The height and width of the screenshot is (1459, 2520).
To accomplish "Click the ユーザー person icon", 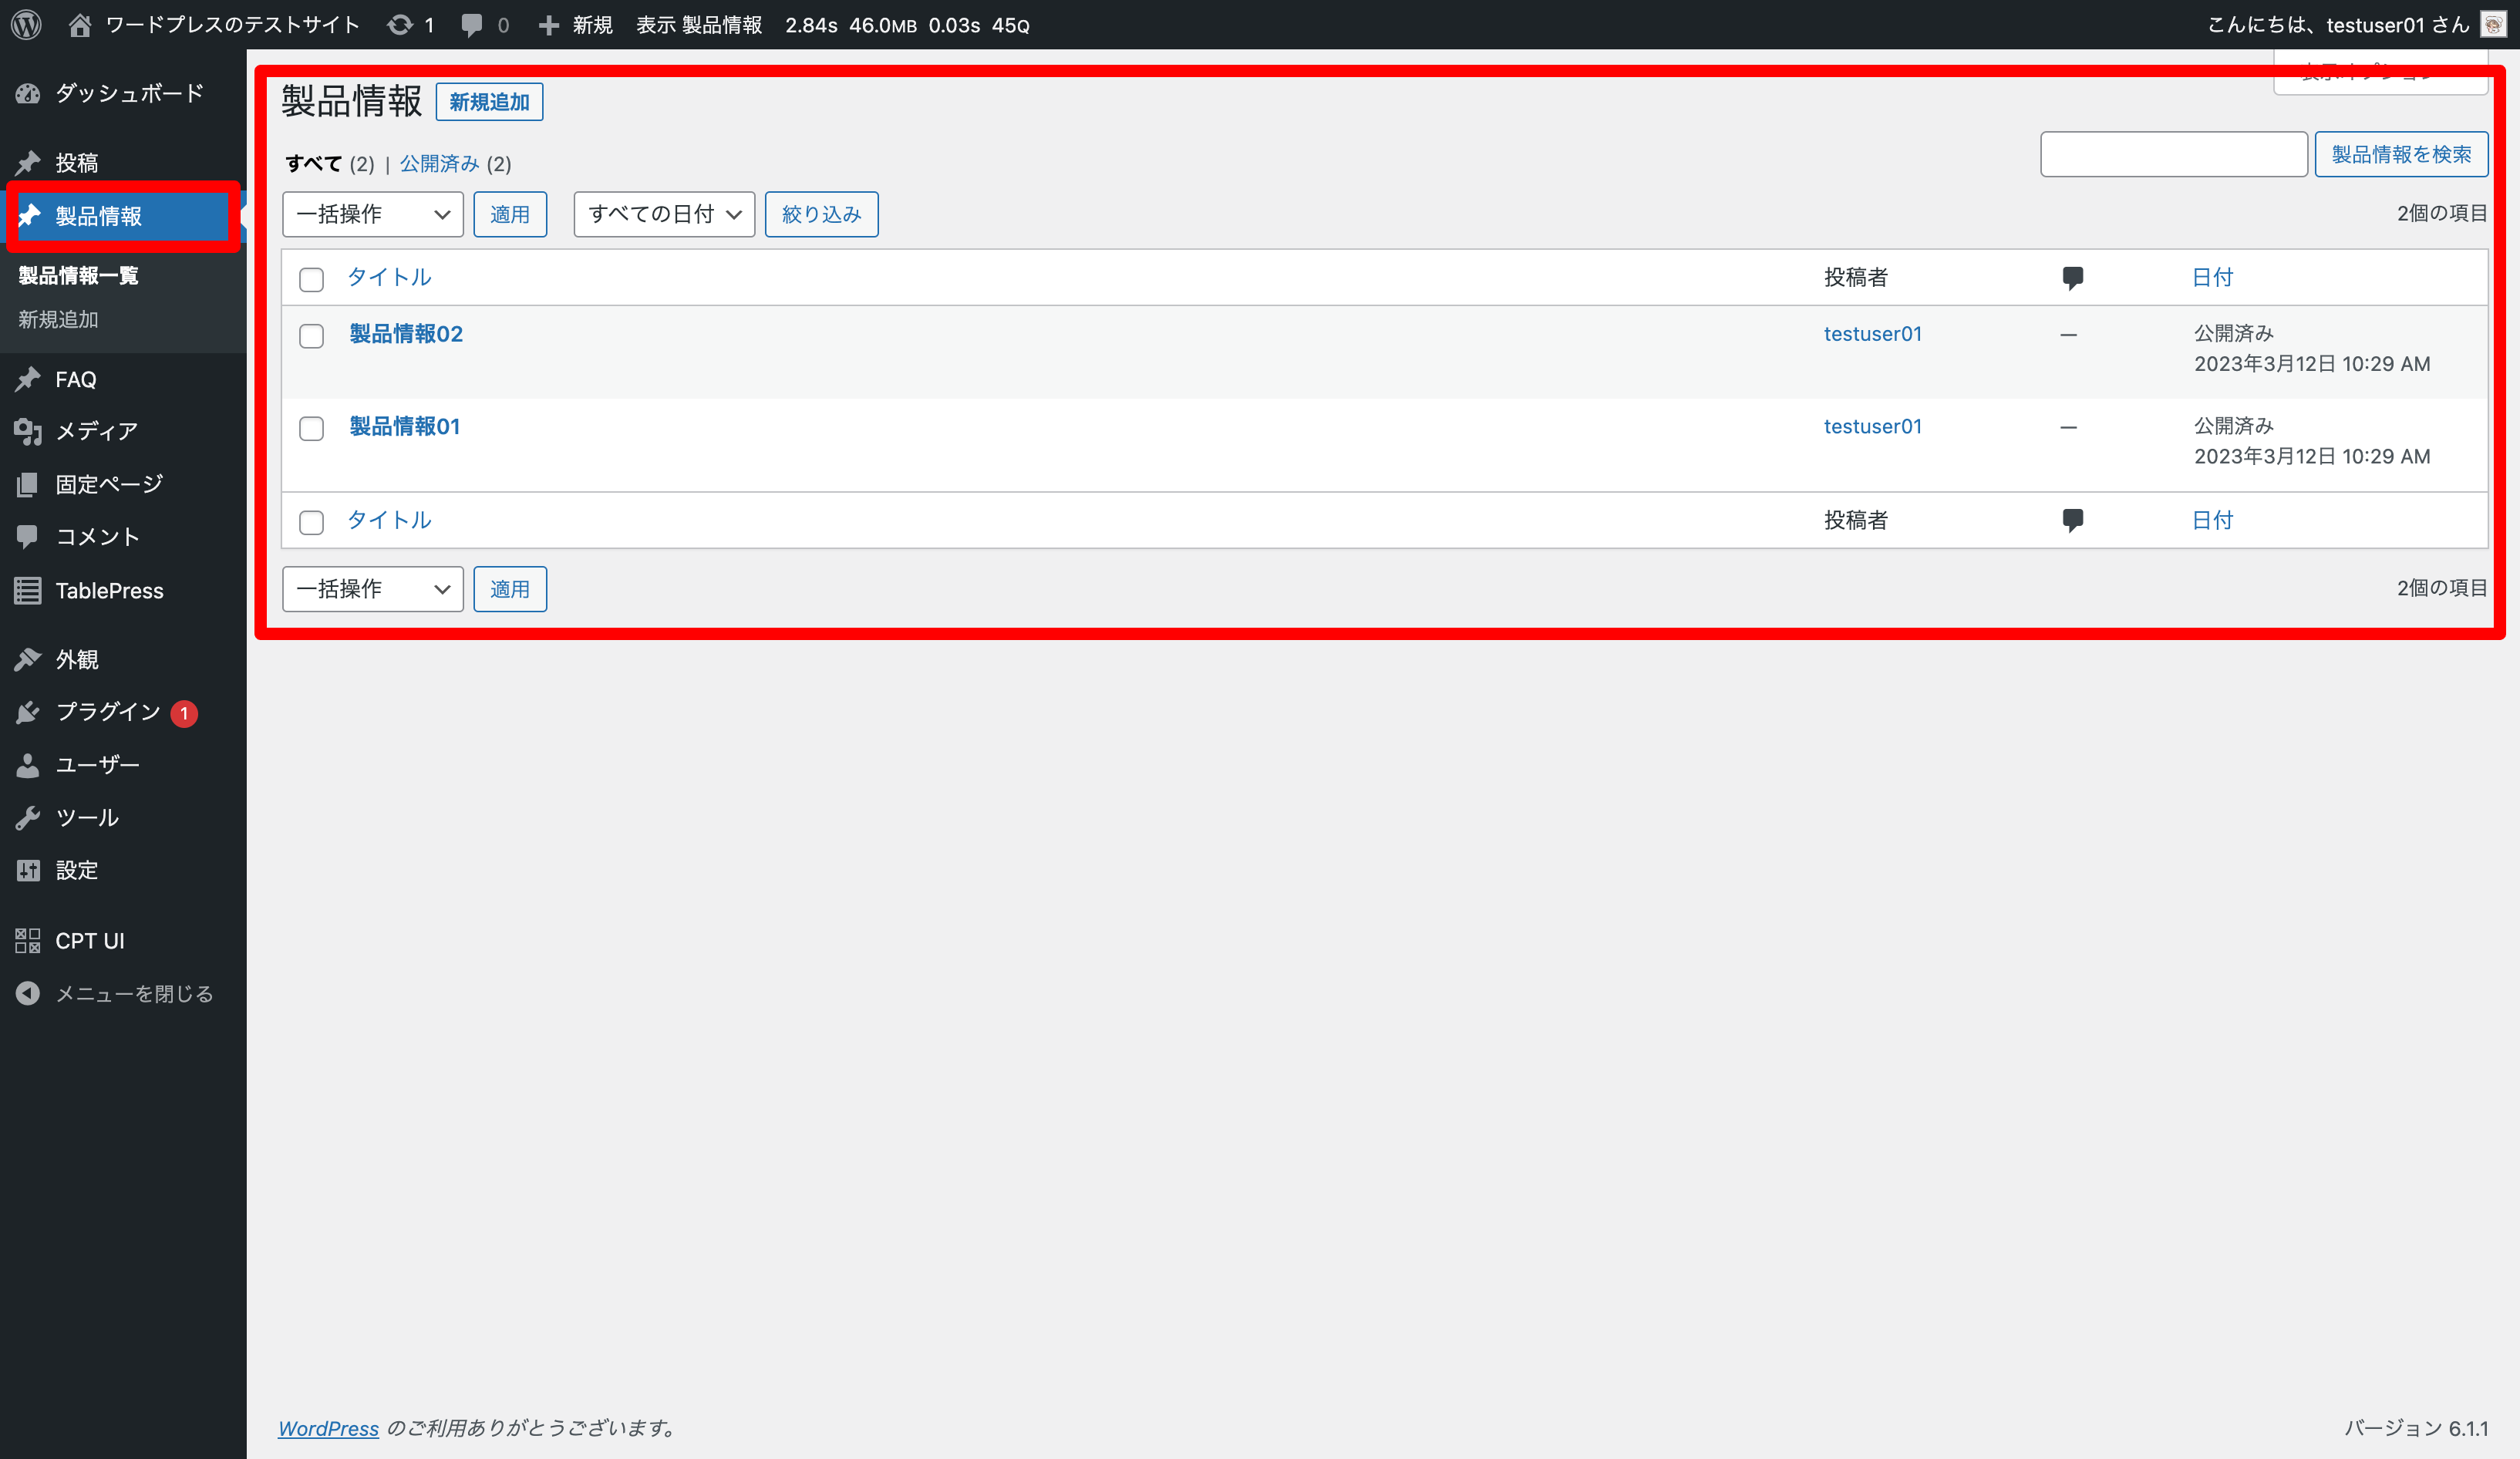I will coord(28,765).
